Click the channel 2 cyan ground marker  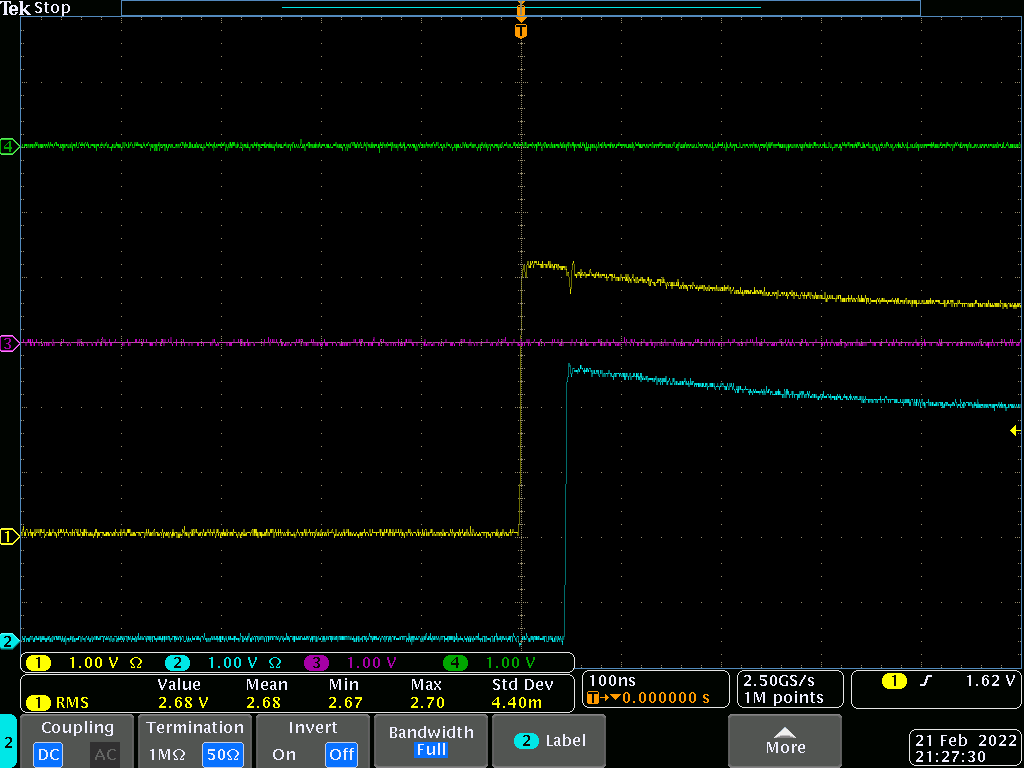[x=9, y=640]
